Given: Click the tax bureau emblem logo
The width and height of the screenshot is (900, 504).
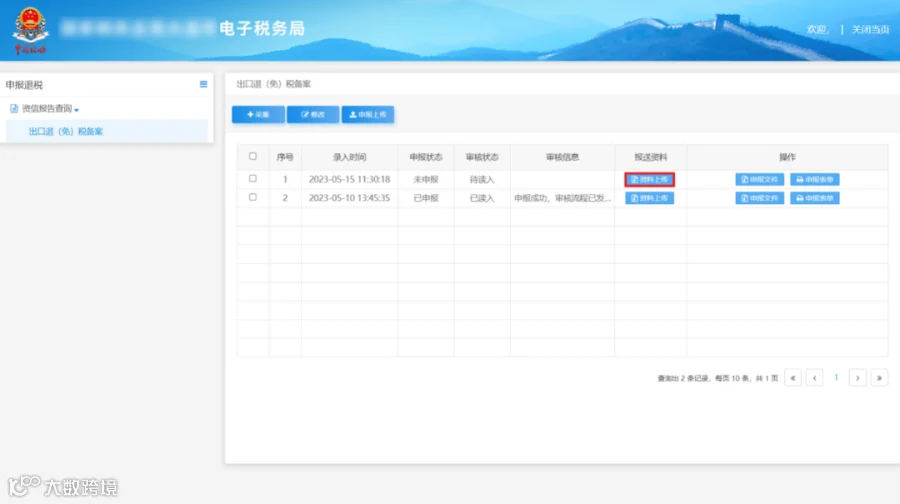Looking at the screenshot, I should [30, 30].
